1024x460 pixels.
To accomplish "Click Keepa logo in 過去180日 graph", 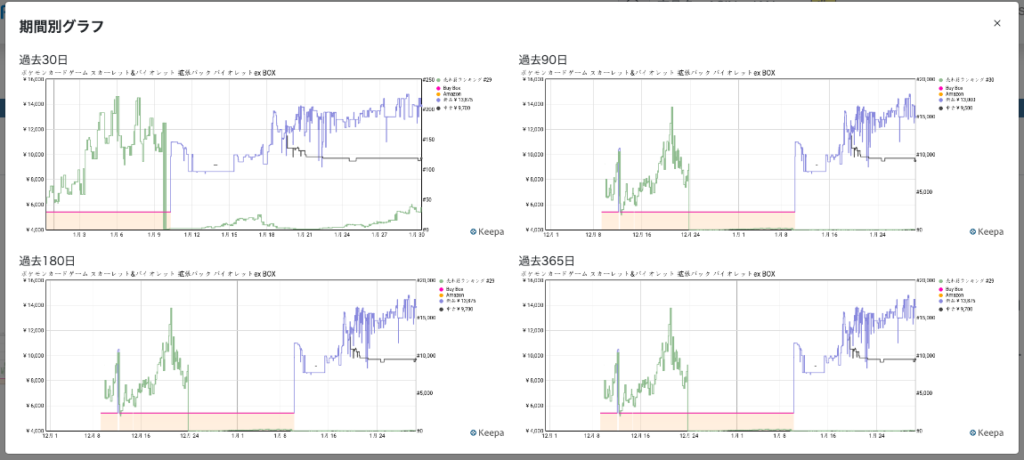I will click(486, 432).
